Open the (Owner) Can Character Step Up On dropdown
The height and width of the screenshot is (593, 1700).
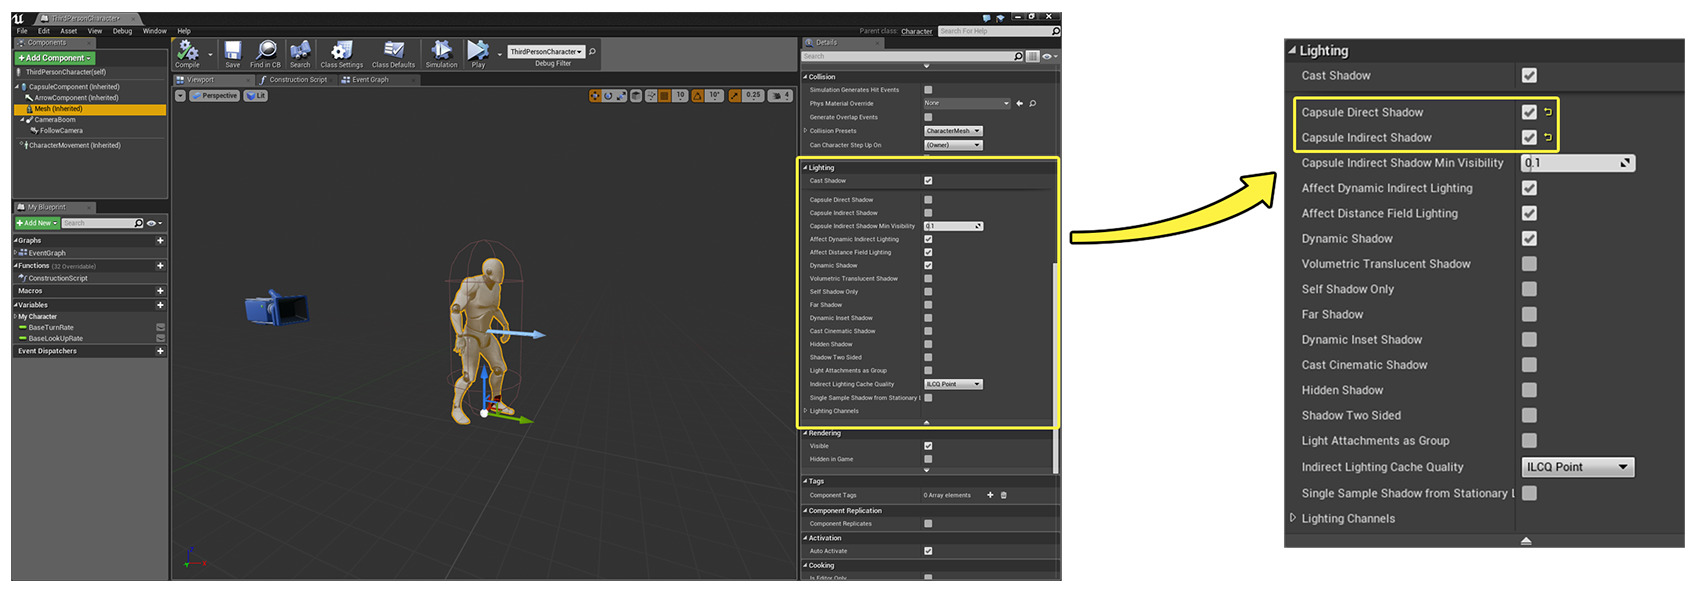coord(953,145)
